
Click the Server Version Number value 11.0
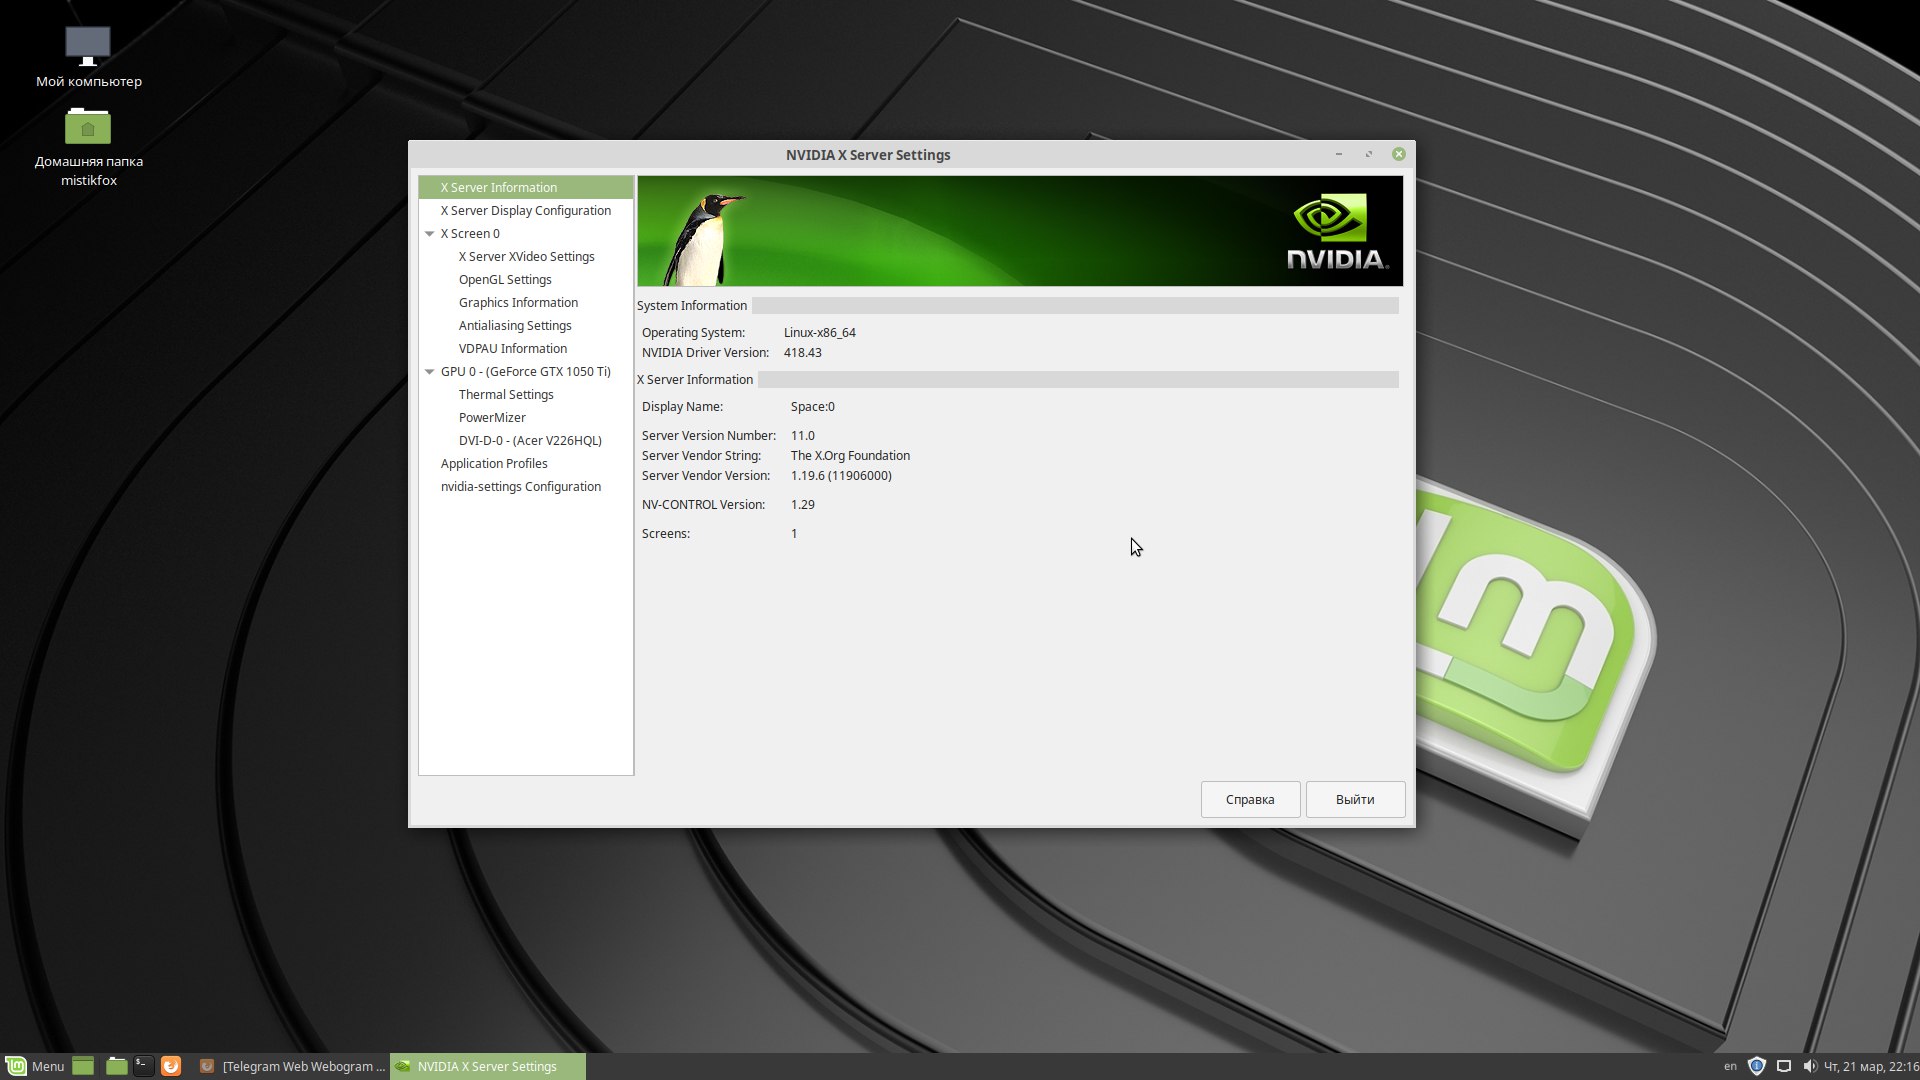802,436
